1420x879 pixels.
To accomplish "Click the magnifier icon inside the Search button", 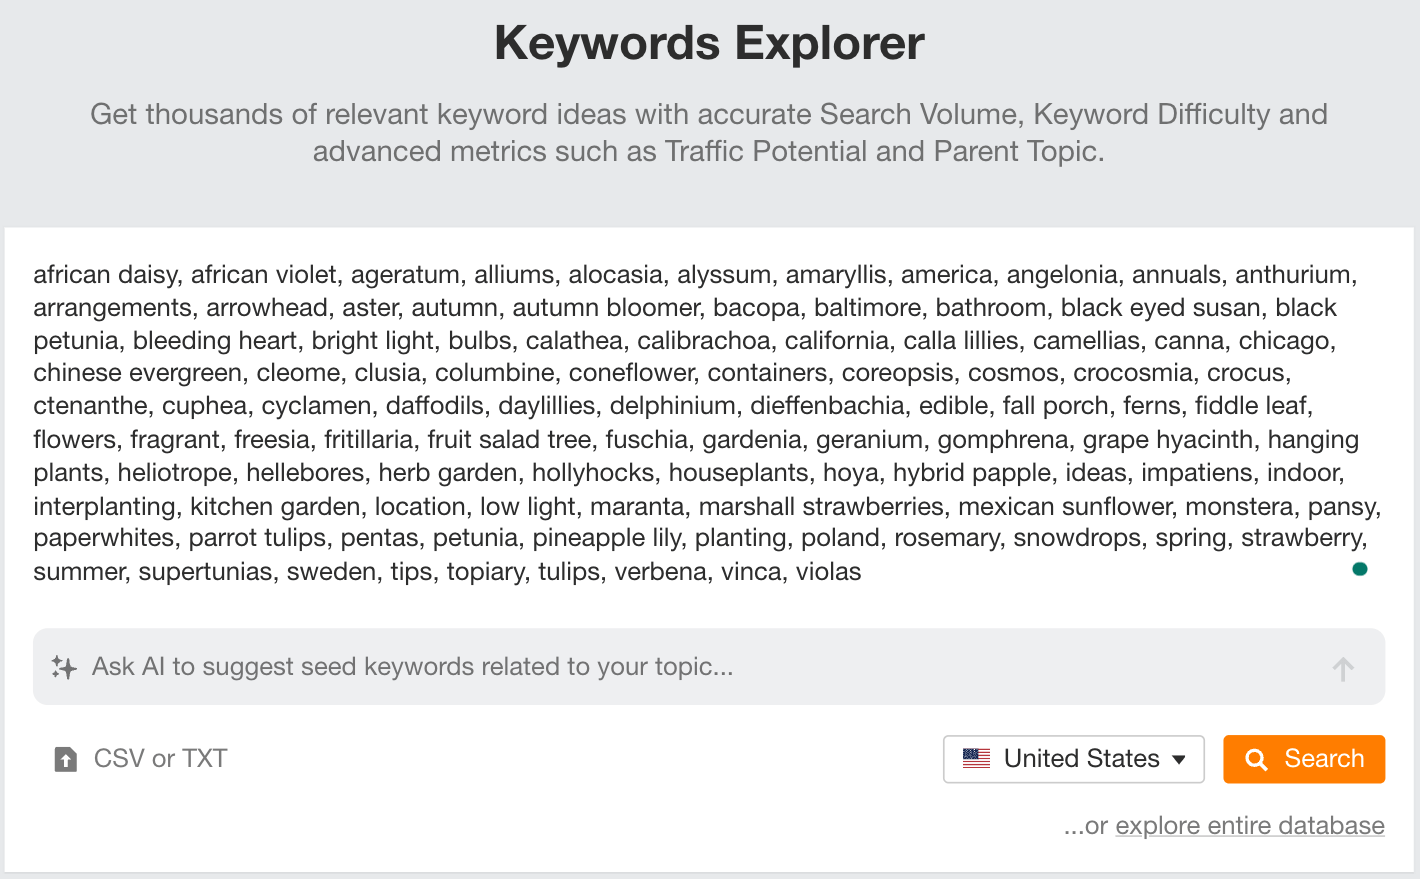I will (x=1257, y=759).
